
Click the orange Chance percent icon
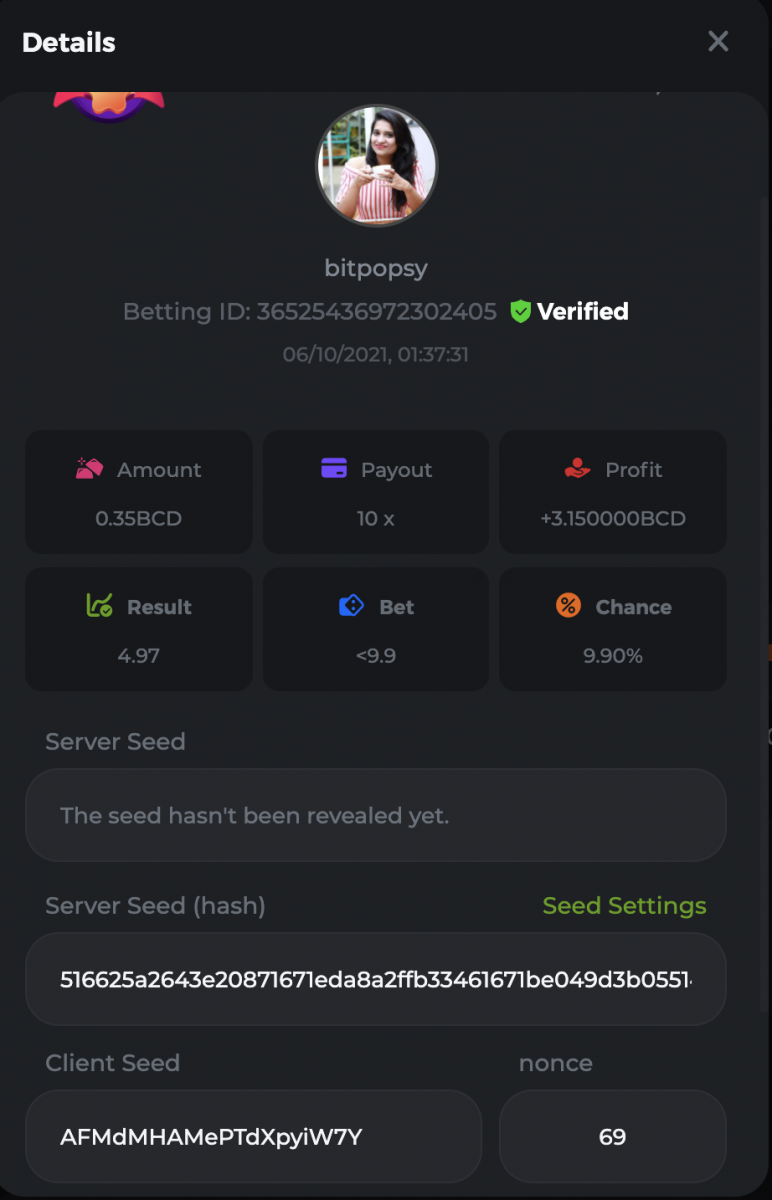tap(568, 605)
